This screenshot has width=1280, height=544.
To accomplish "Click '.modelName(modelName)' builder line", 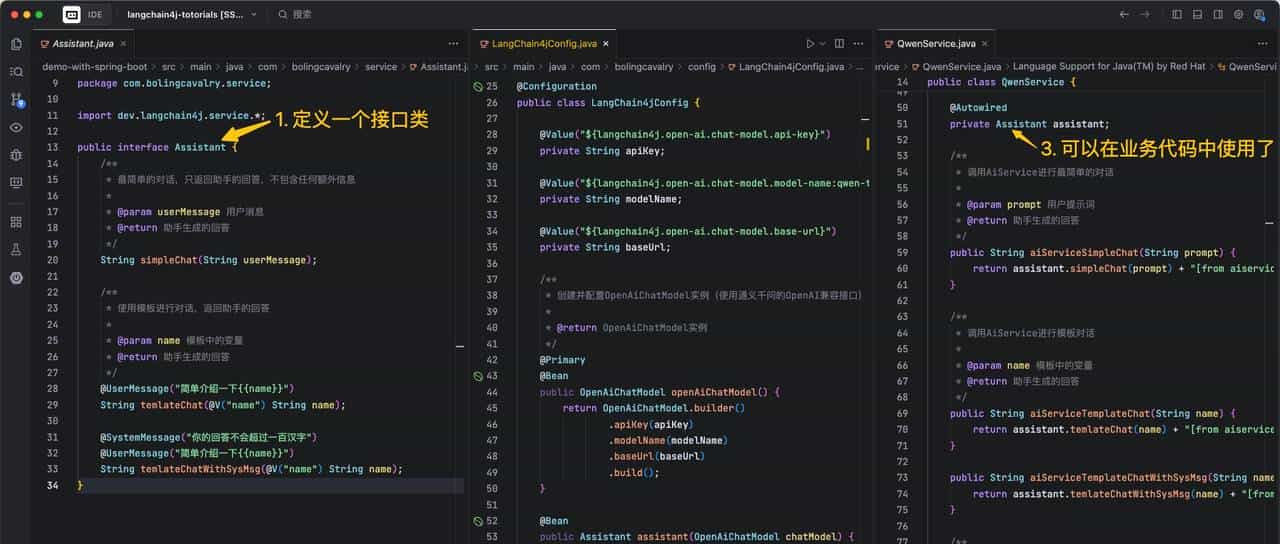I will [667, 440].
